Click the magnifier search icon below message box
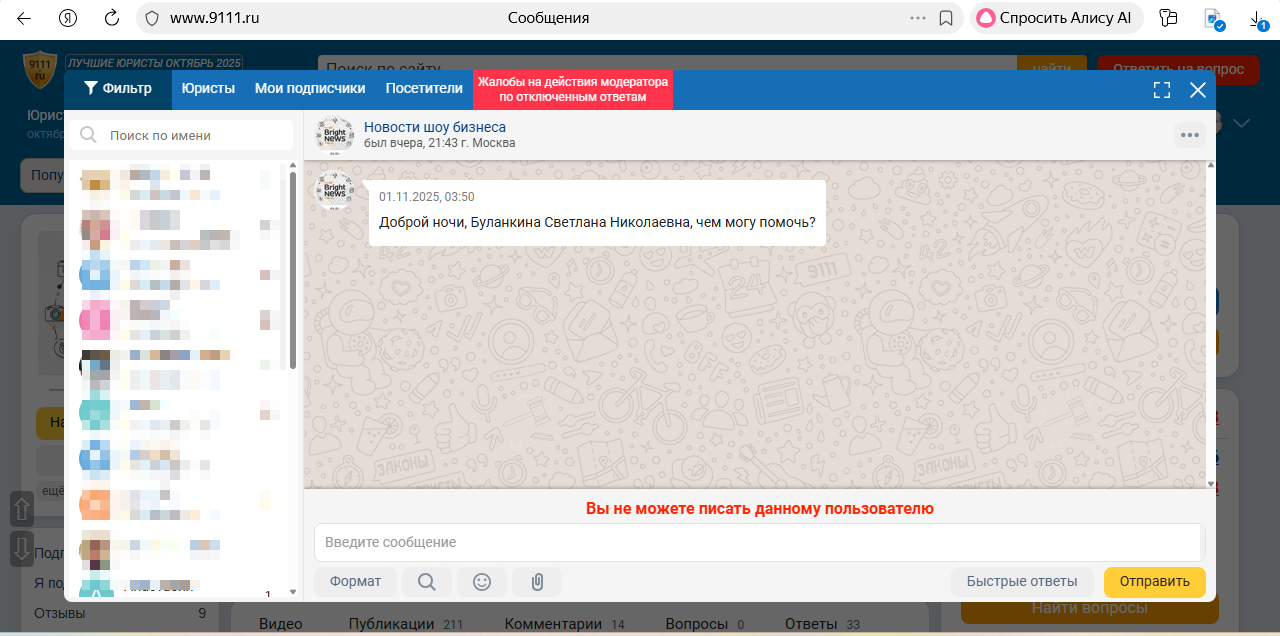Image resolution: width=1280 pixels, height=636 pixels. point(427,582)
